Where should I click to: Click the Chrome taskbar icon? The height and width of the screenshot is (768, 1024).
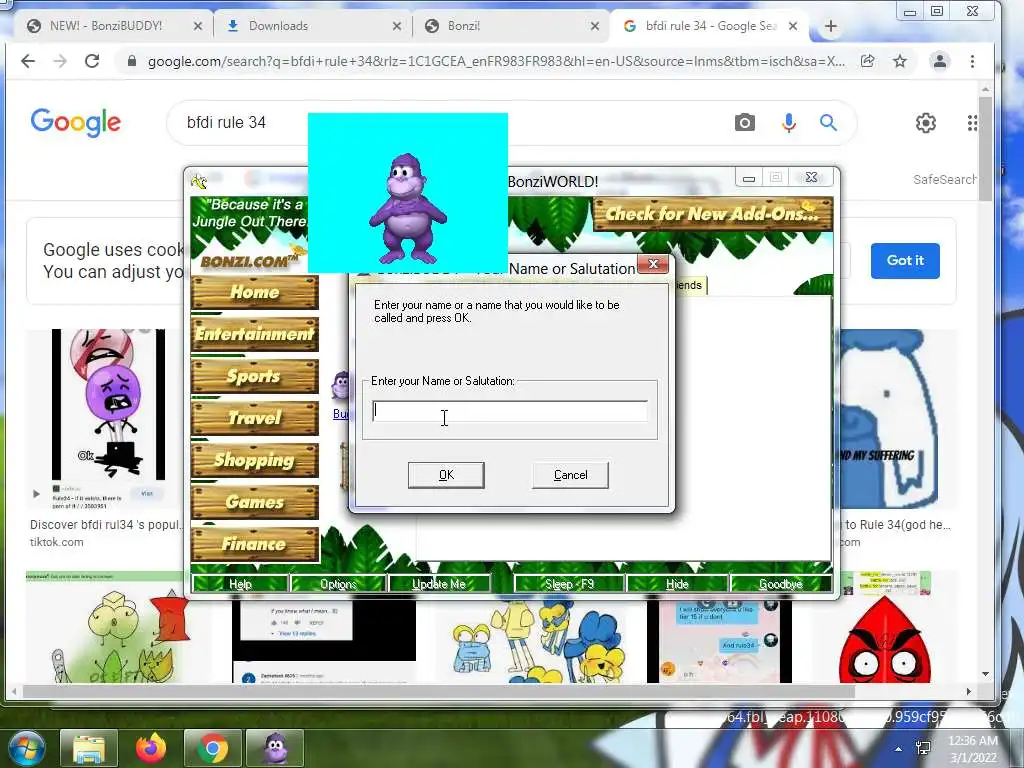212,748
